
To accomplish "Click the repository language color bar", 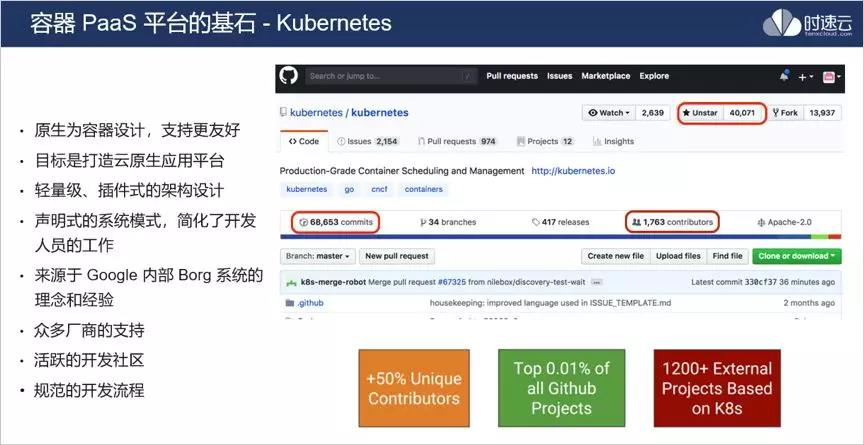I will tap(561, 237).
